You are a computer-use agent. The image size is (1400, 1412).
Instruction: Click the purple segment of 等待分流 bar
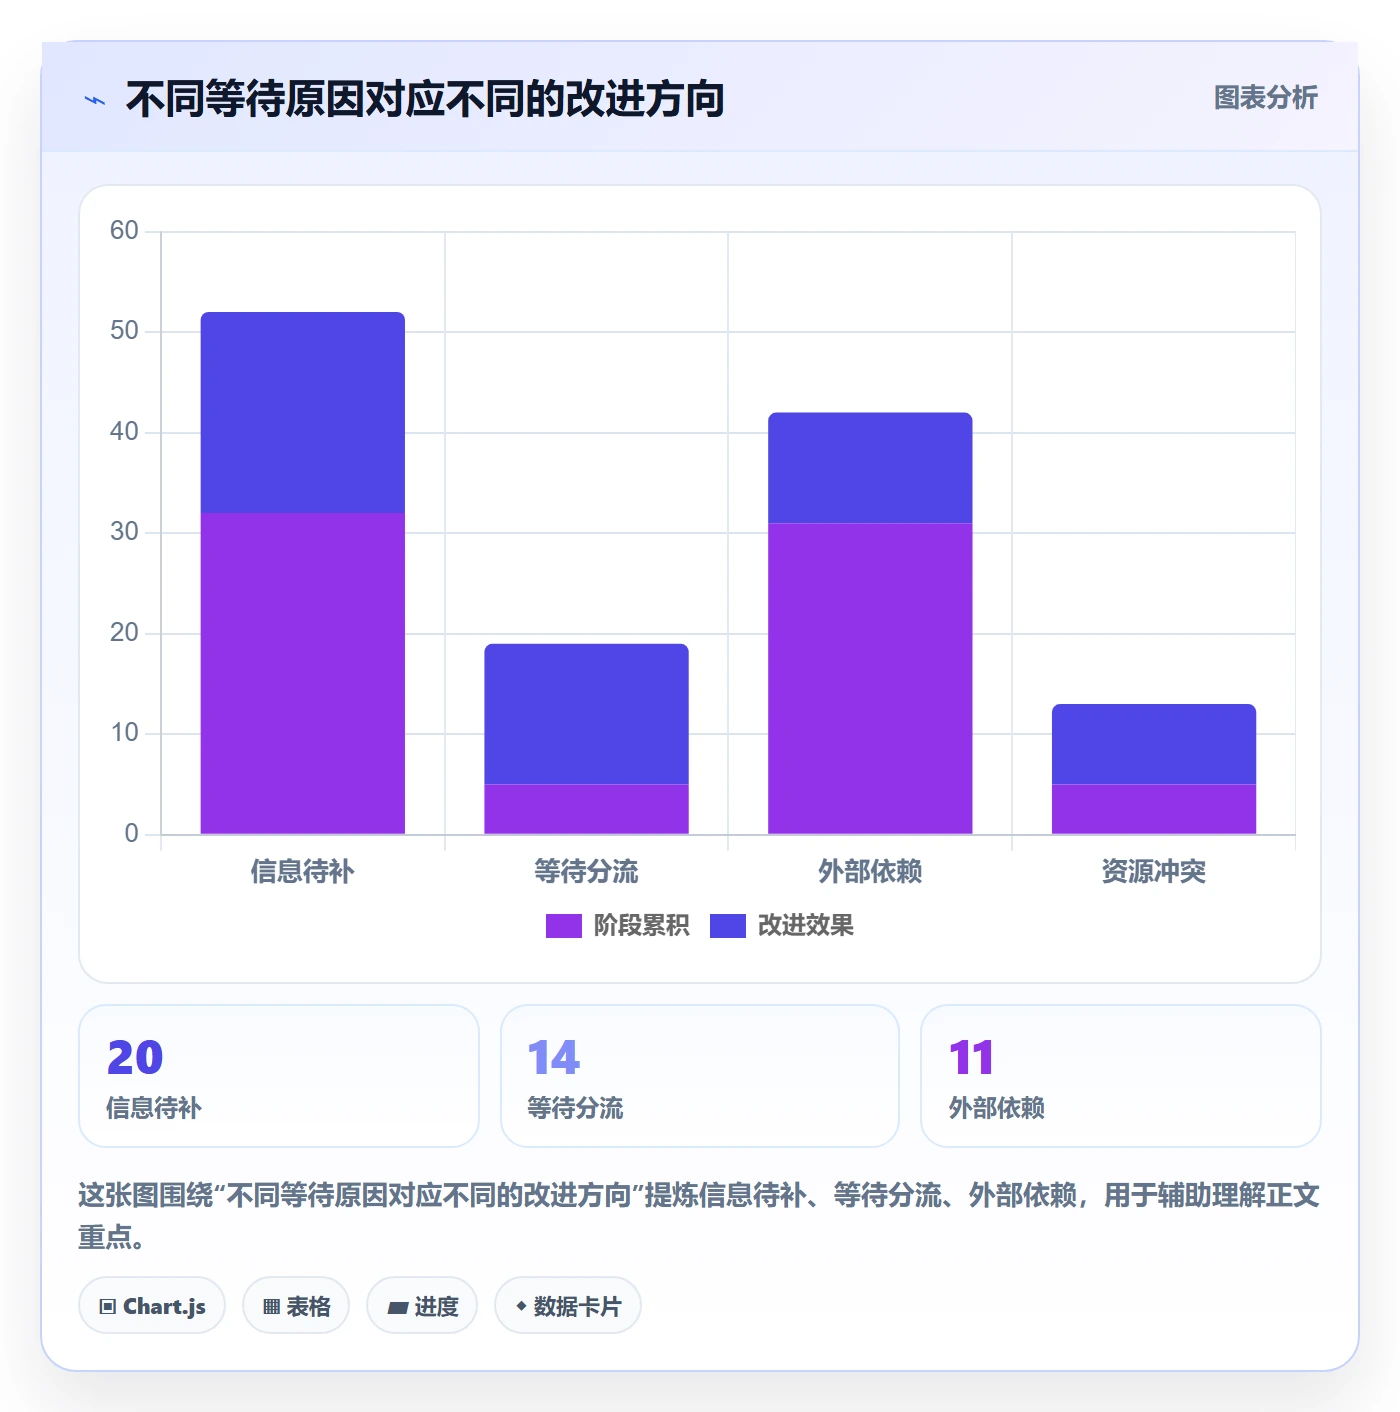pyautogui.click(x=587, y=809)
